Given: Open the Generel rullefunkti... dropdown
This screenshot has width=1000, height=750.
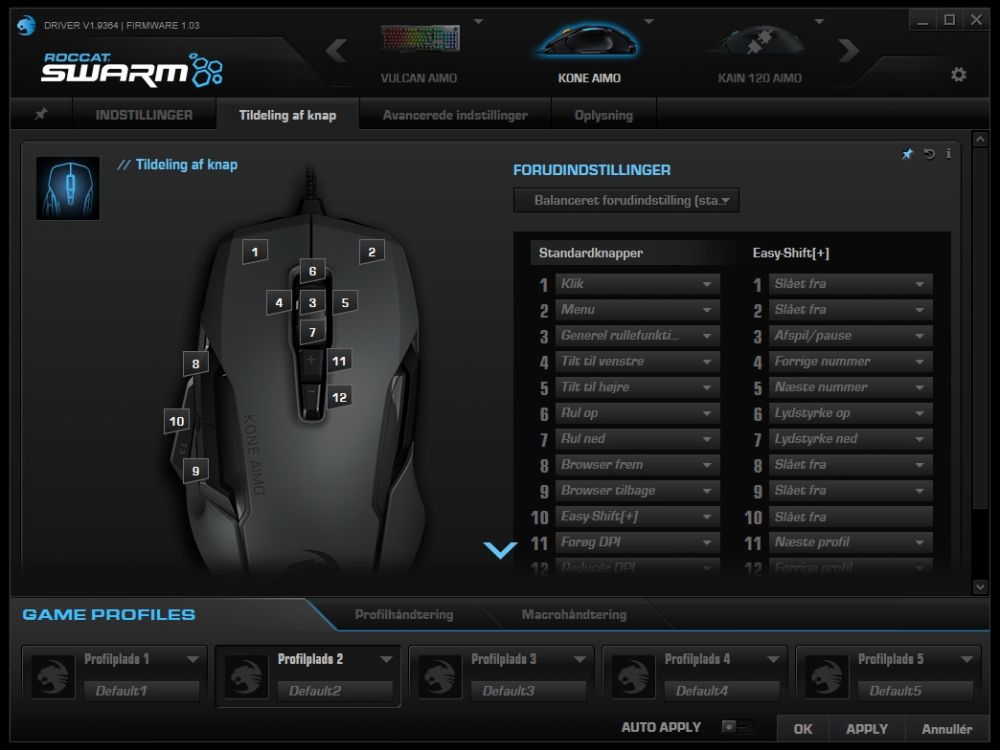Looking at the screenshot, I should click(x=637, y=335).
